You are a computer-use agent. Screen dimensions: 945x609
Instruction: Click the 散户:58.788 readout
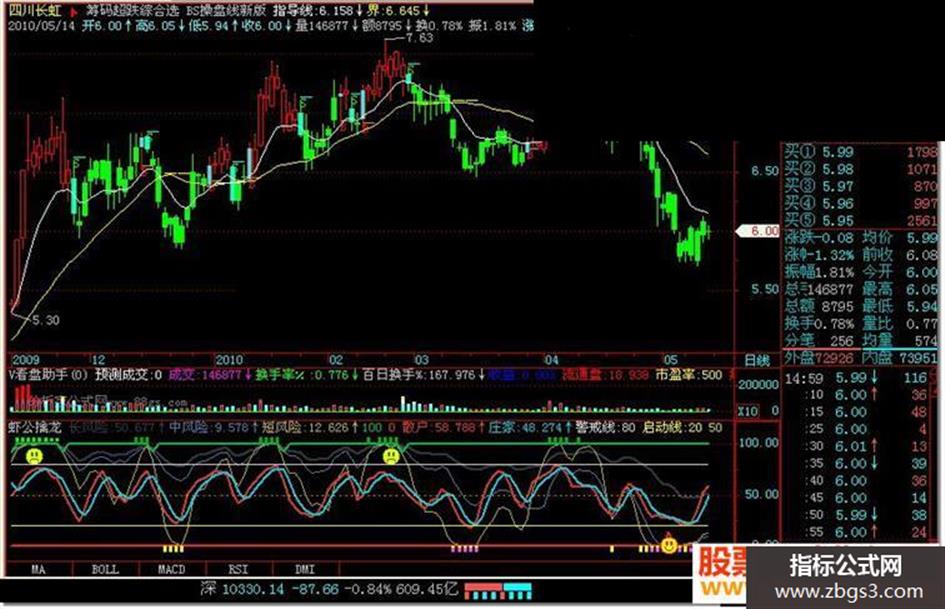point(444,428)
